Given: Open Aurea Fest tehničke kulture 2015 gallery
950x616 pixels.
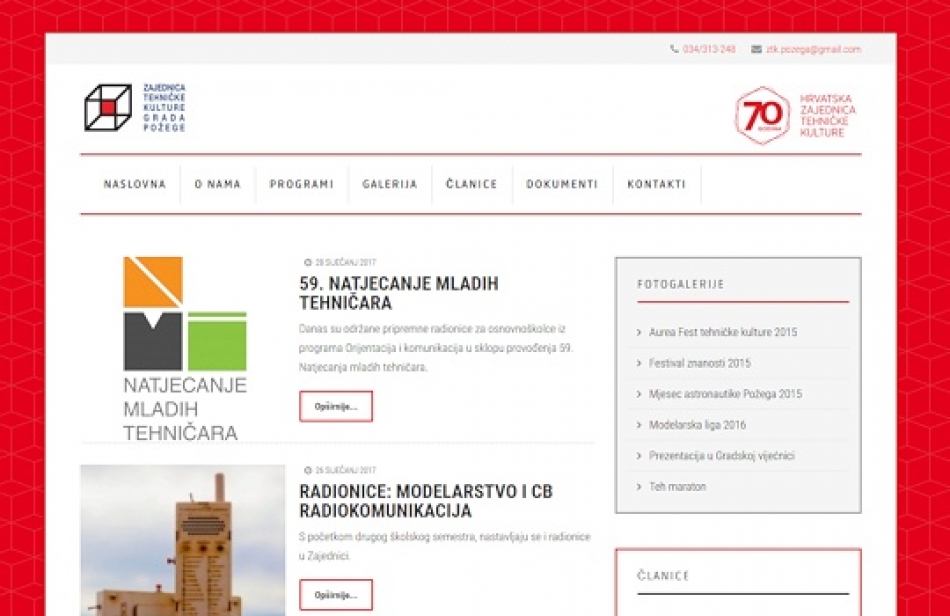Looking at the screenshot, I should 723,332.
